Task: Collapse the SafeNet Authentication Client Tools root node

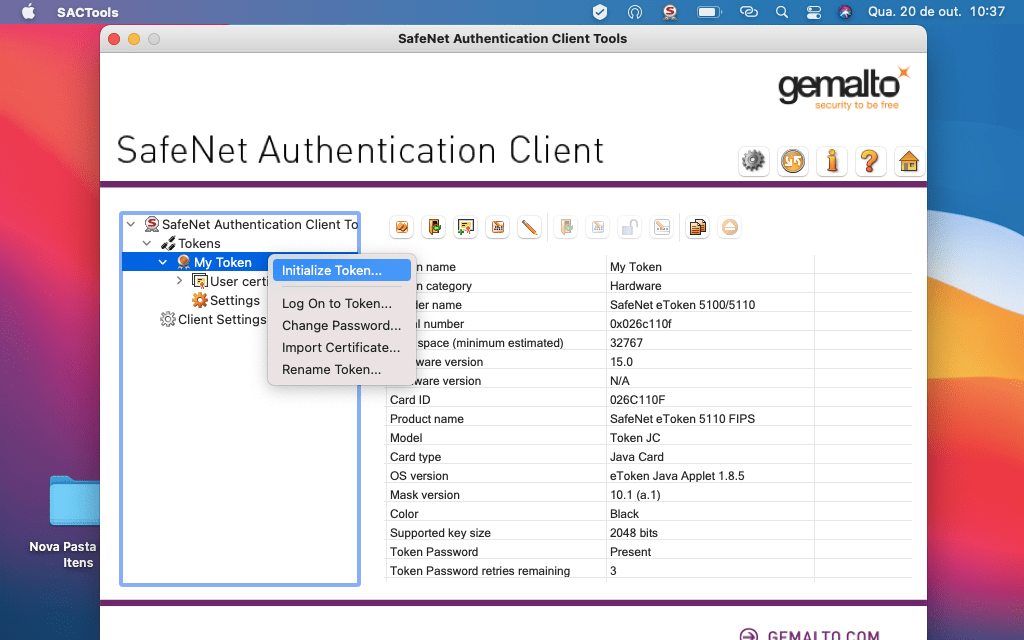Action: pyautogui.click(x=131, y=225)
